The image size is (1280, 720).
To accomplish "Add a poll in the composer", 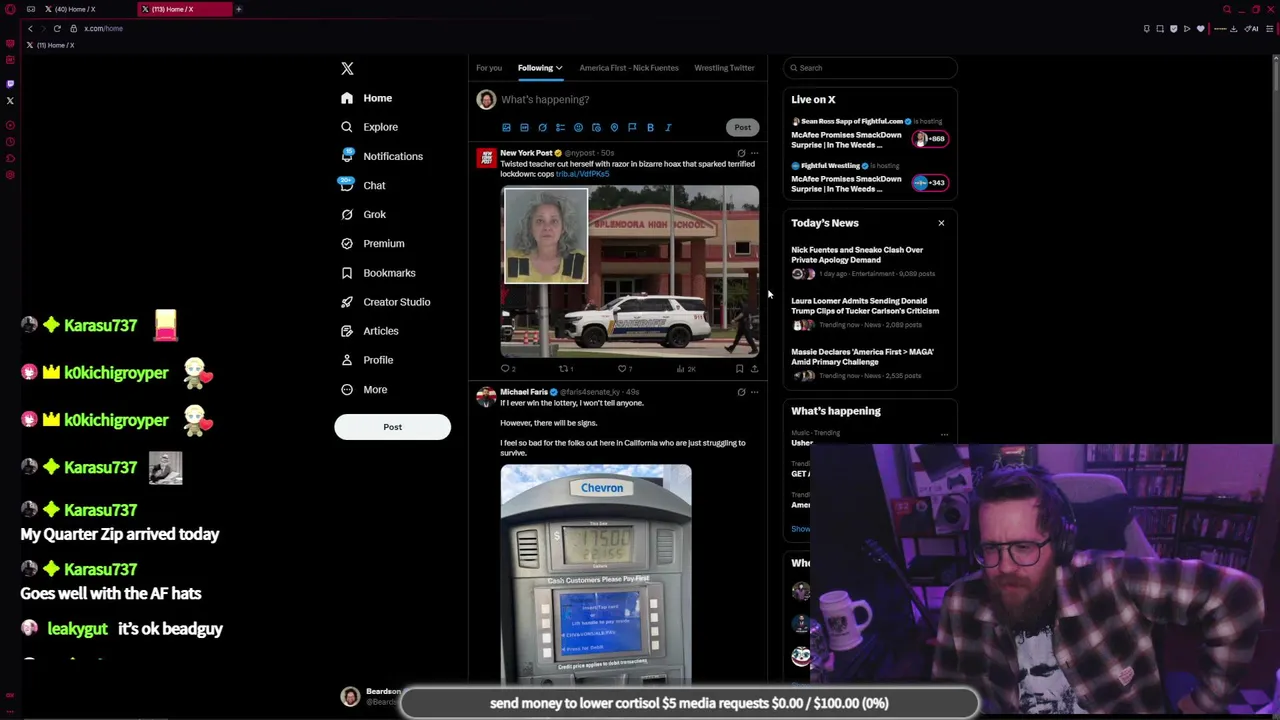I will tap(560, 128).
